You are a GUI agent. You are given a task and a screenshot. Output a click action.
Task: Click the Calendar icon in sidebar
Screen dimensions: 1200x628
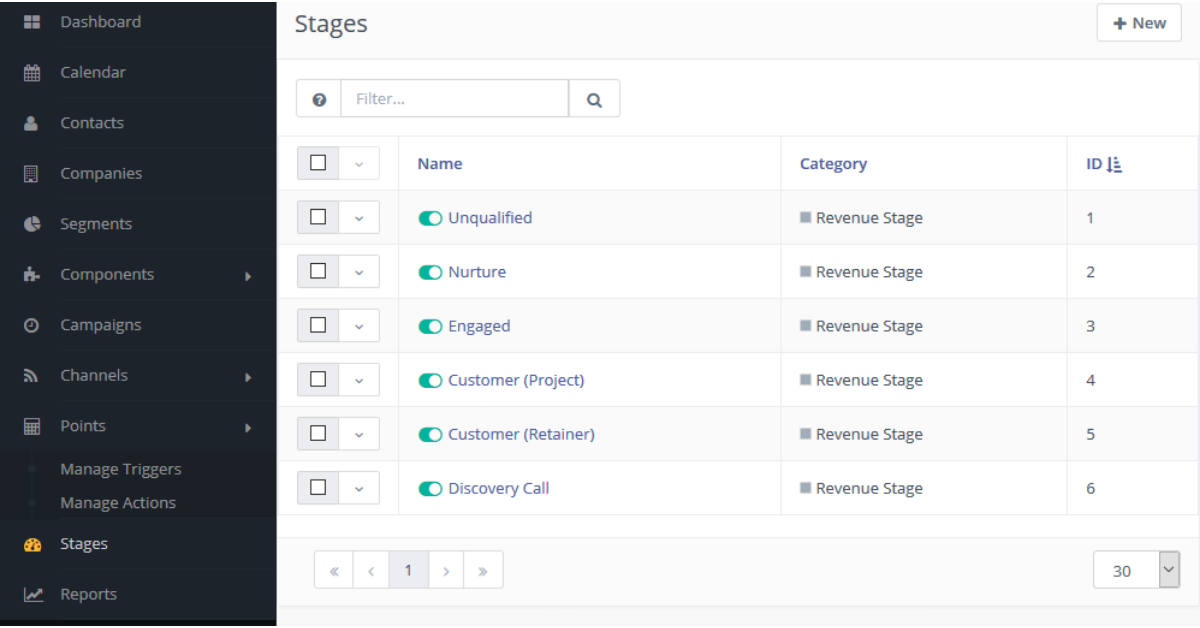31,73
